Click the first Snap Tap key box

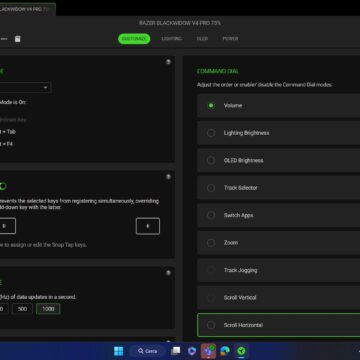[7, 226]
